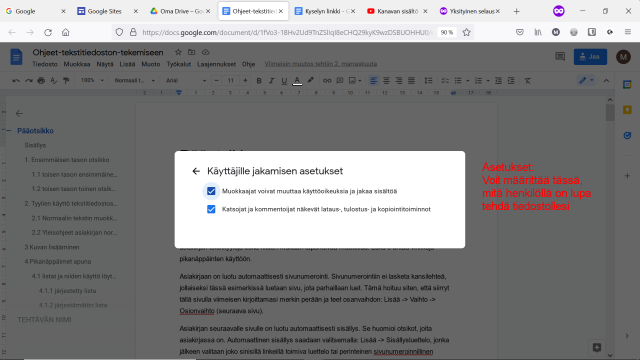640x360 pixels.
Task: Open comment history icon
Action: (x=560, y=57)
